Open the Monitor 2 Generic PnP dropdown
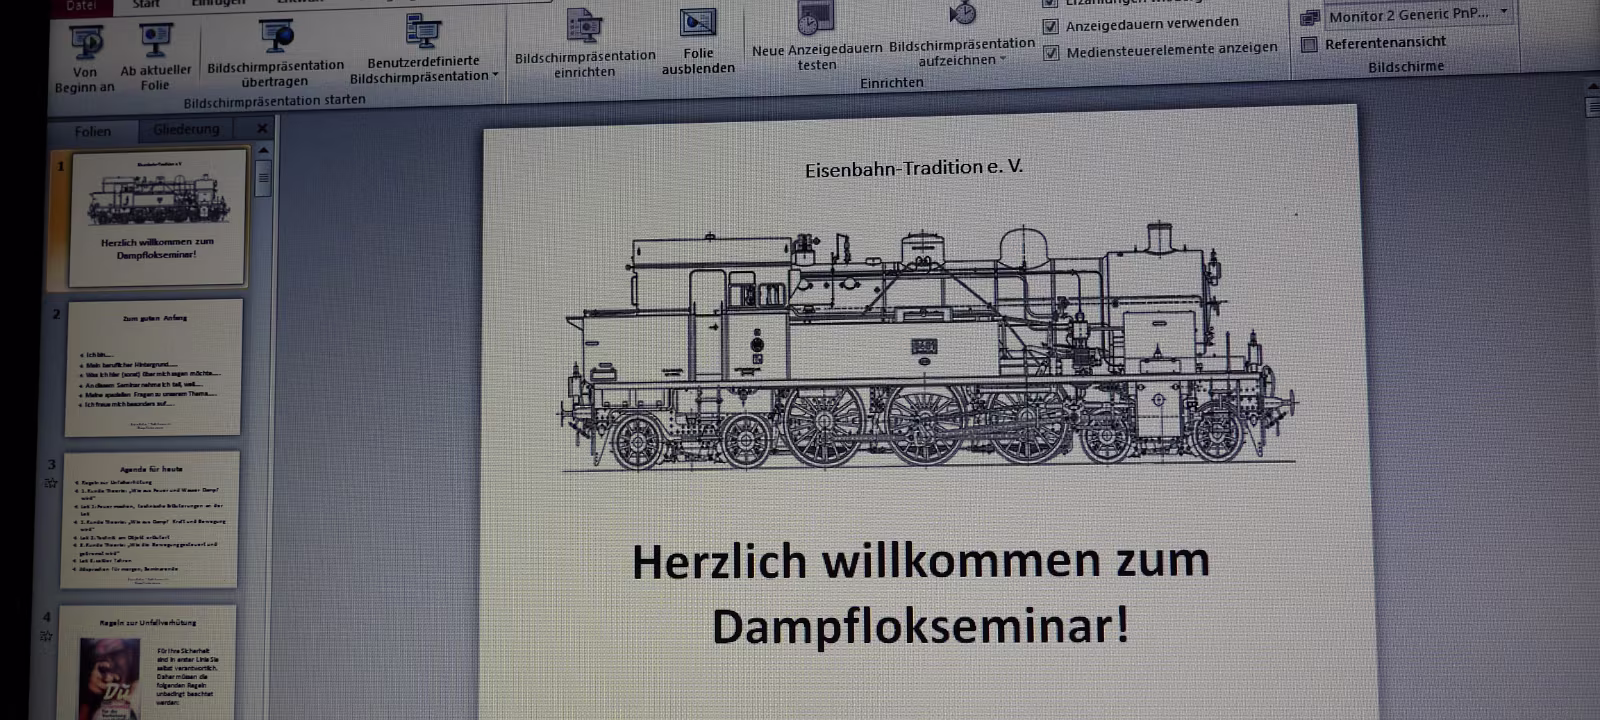 [x=1503, y=13]
